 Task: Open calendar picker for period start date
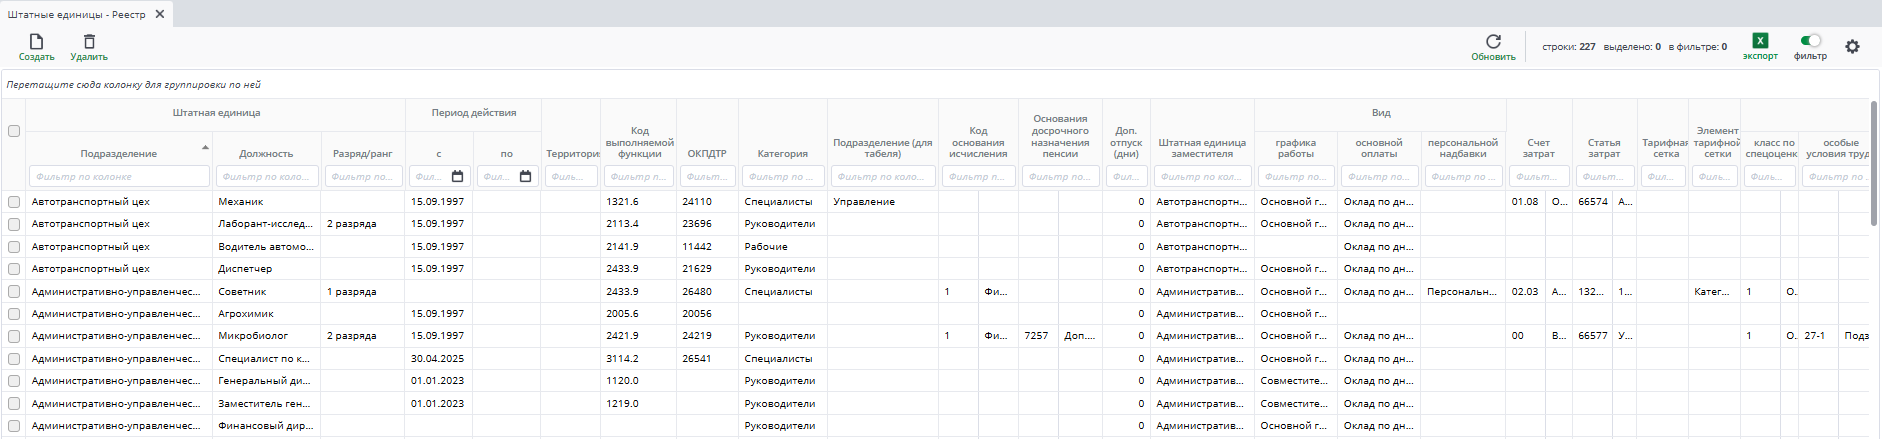(458, 177)
